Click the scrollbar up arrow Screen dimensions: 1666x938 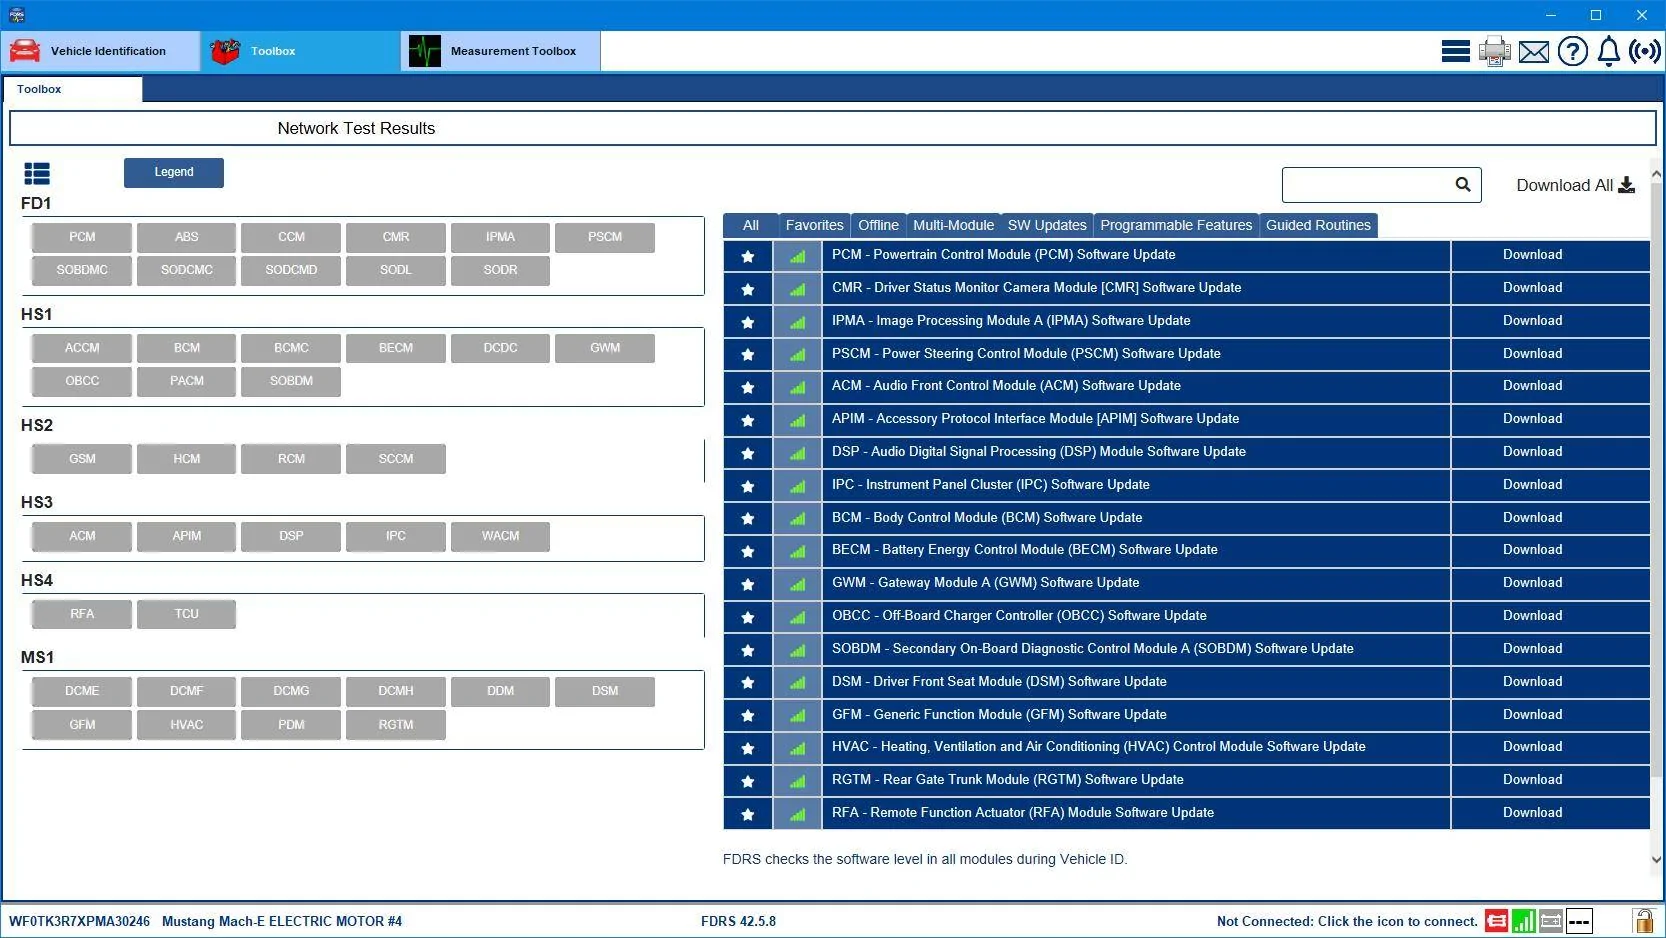[1657, 174]
